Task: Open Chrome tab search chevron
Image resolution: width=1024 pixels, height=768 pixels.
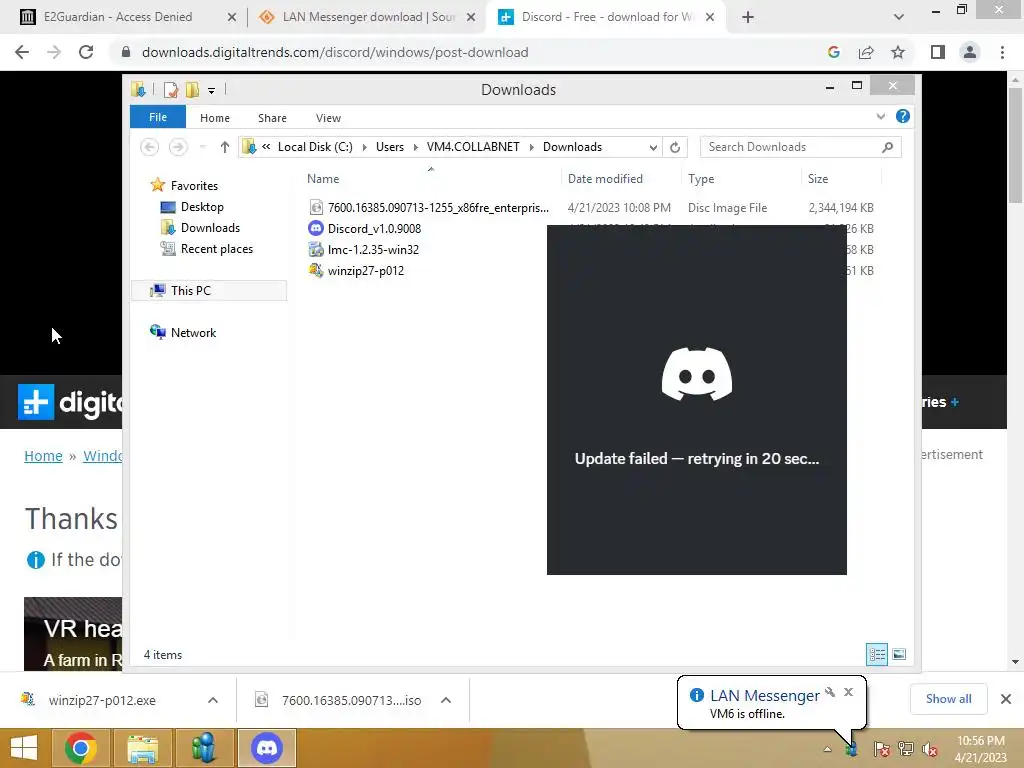Action: pos(899,17)
